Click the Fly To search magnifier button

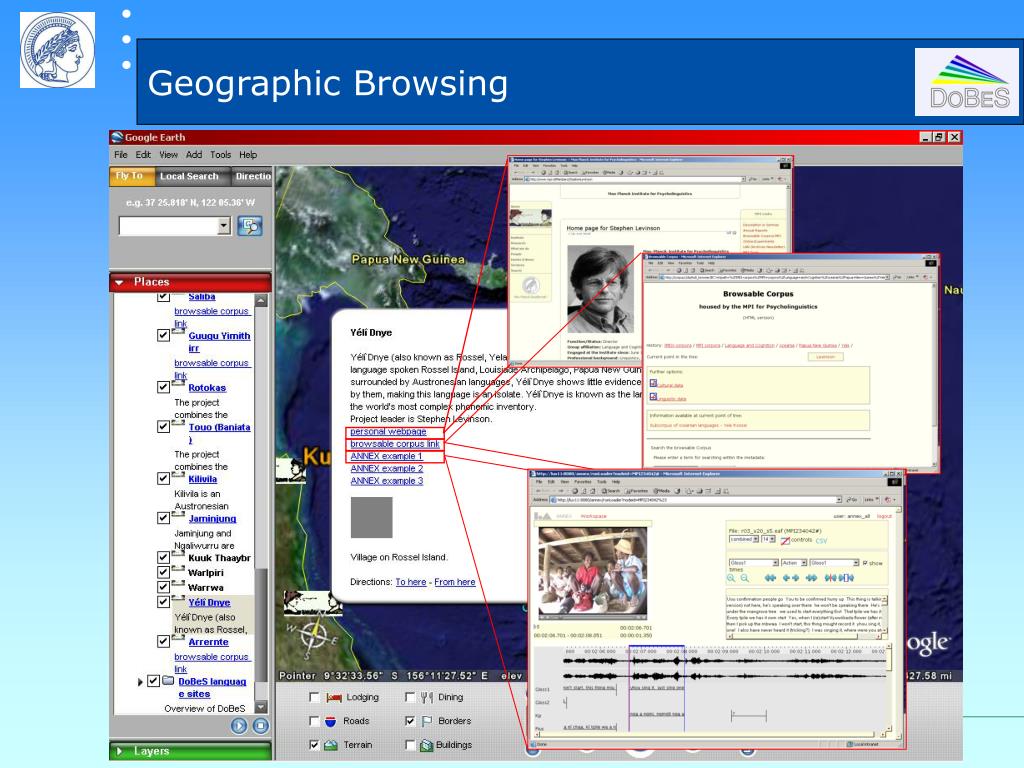point(249,226)
